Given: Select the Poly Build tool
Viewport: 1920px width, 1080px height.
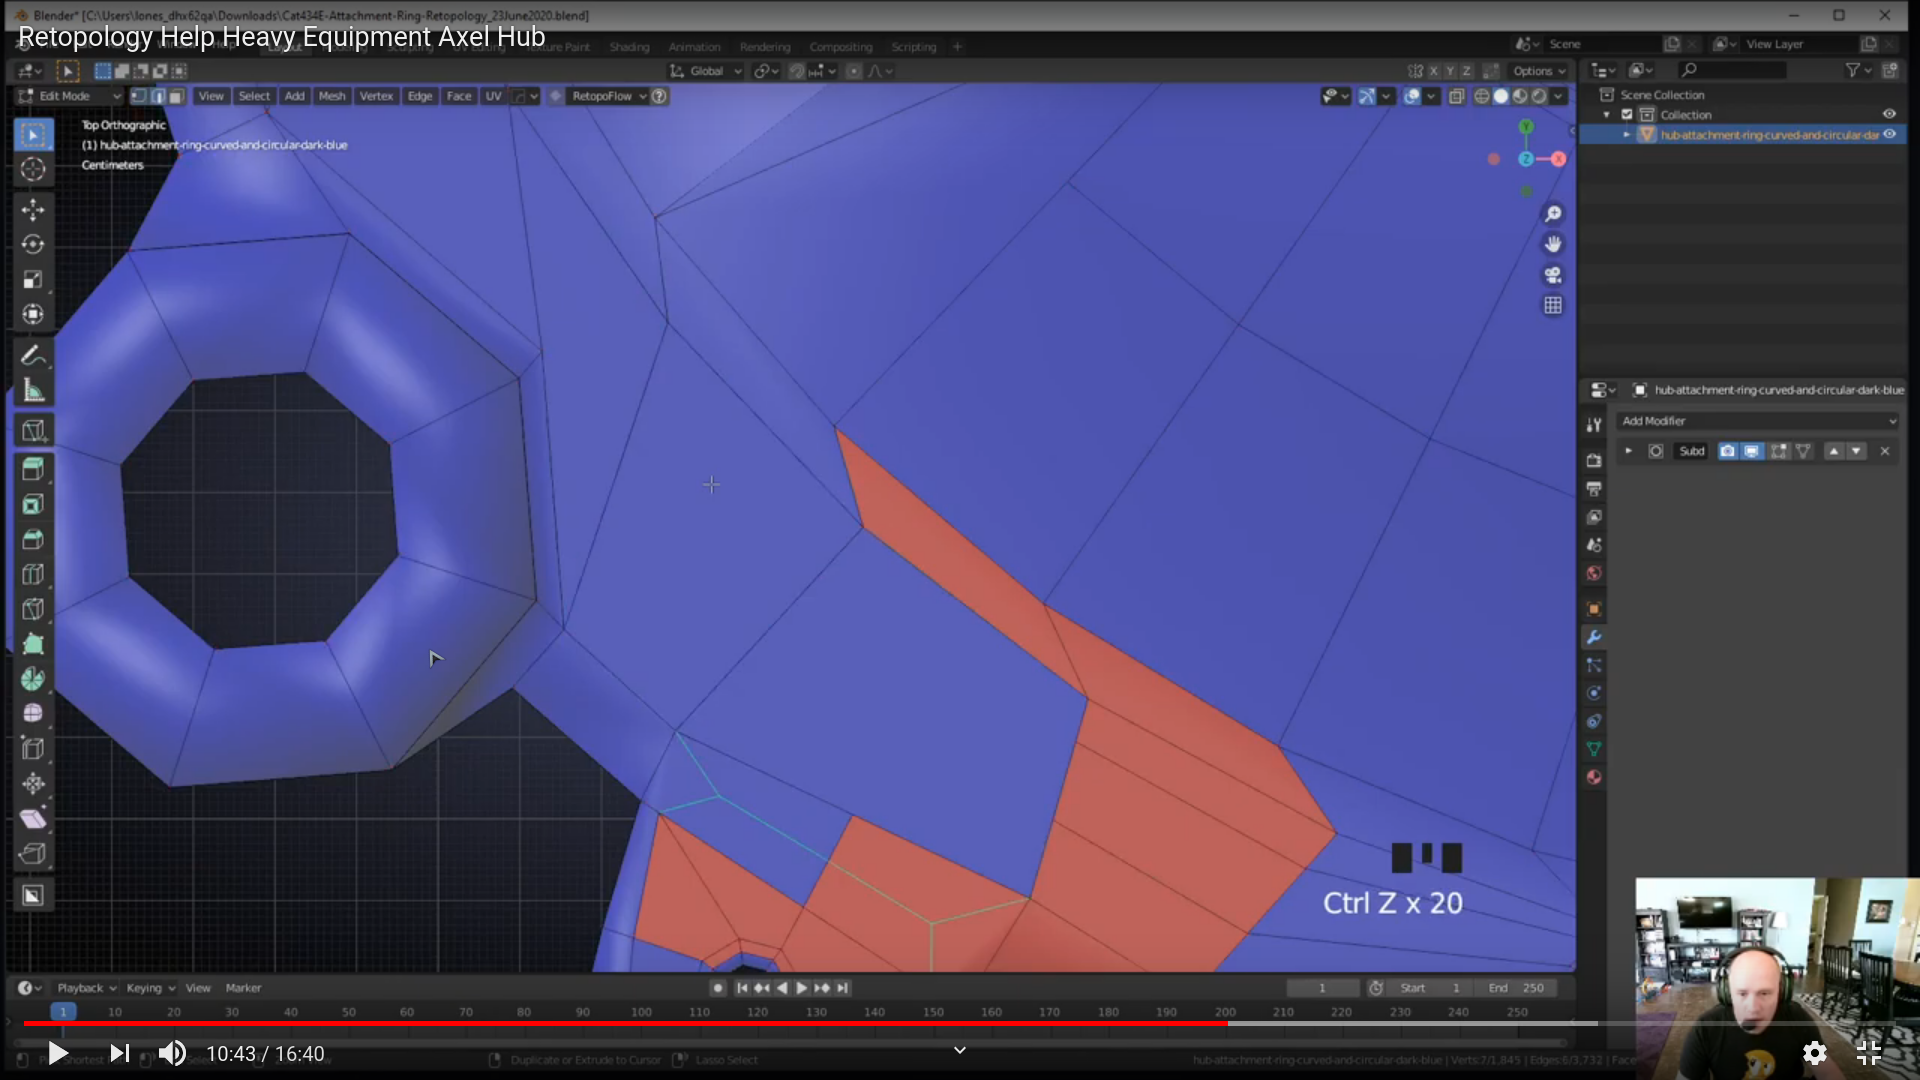Looking at the screenshot, I should [33, 644].
